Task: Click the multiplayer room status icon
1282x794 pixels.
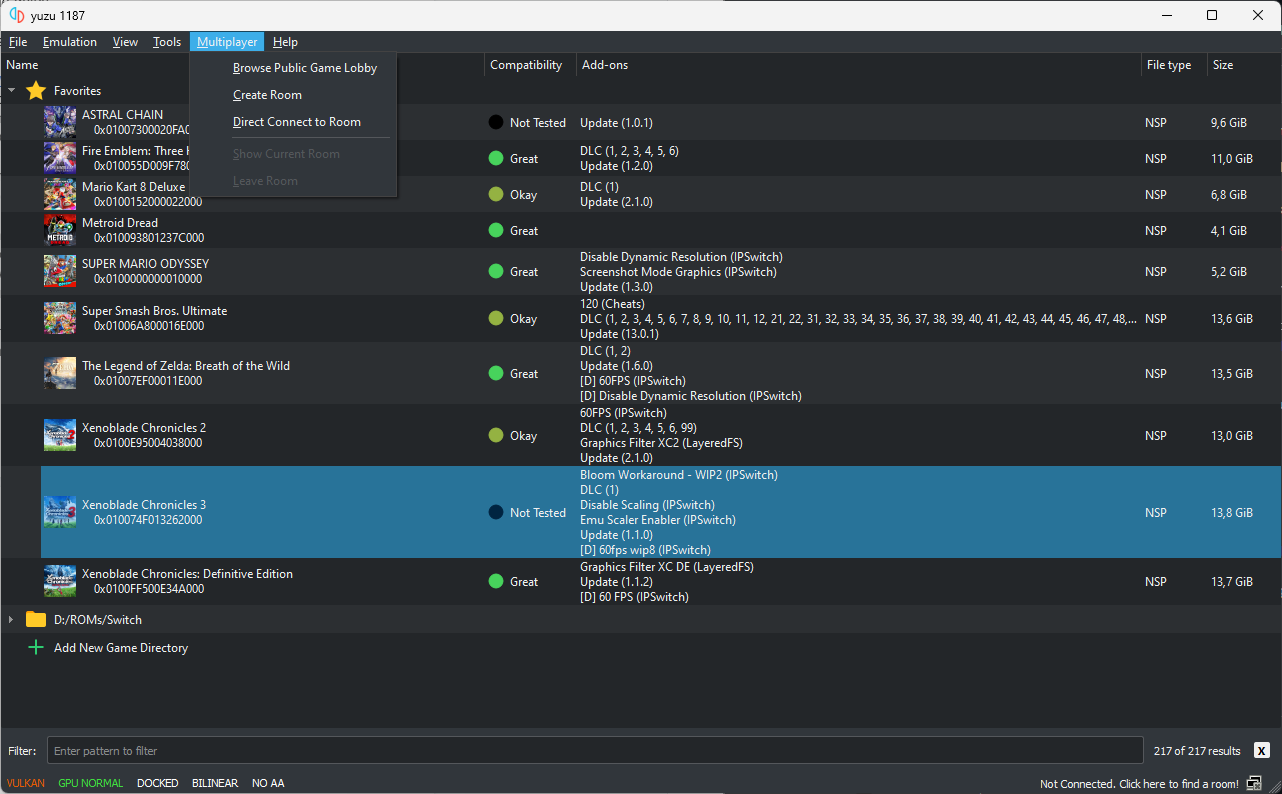Action: 1254,783
